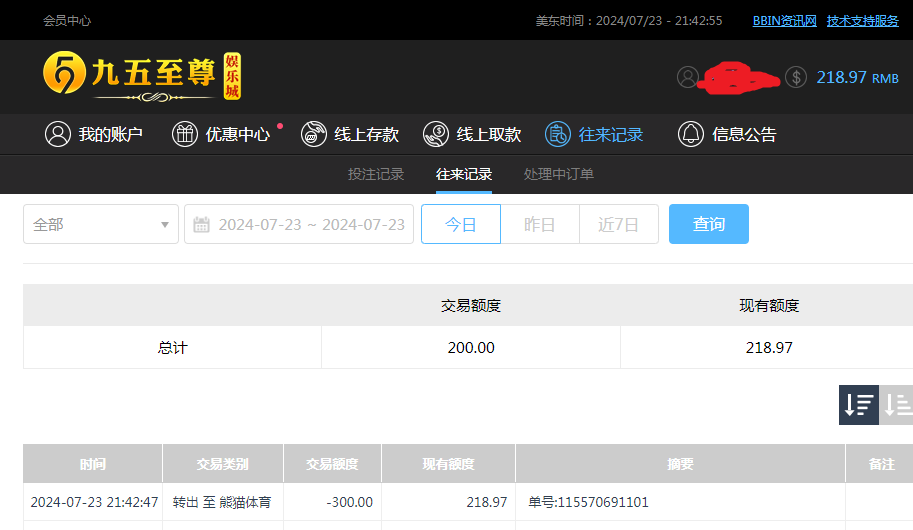
Task: Select the 近7日 date range option
Action: coord(618,224)
